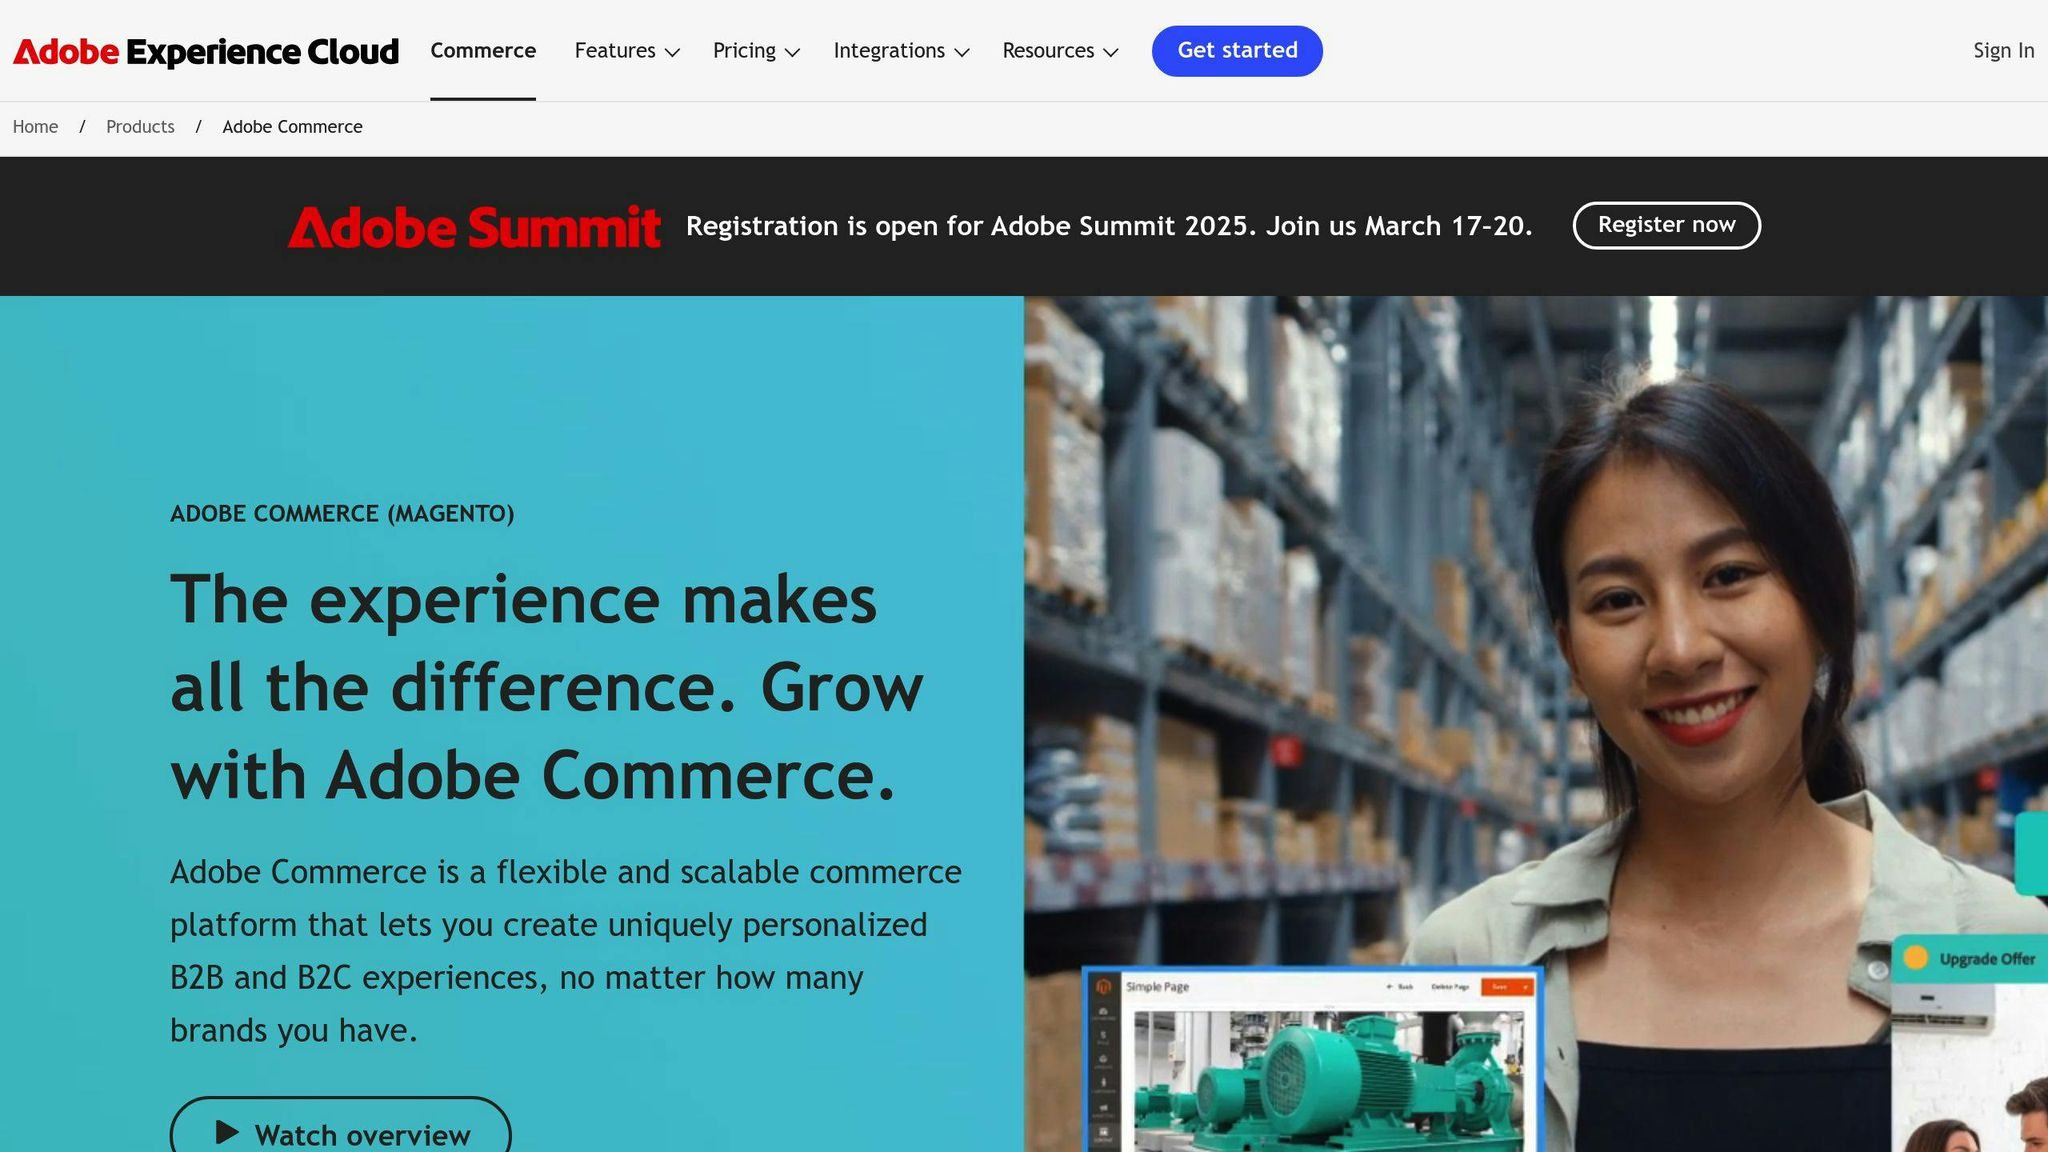Image resolution: width=2048 pixels, height=1152 pixels.
Task: Click Register now for Adobe Summit
Action: coord(1666,225)
